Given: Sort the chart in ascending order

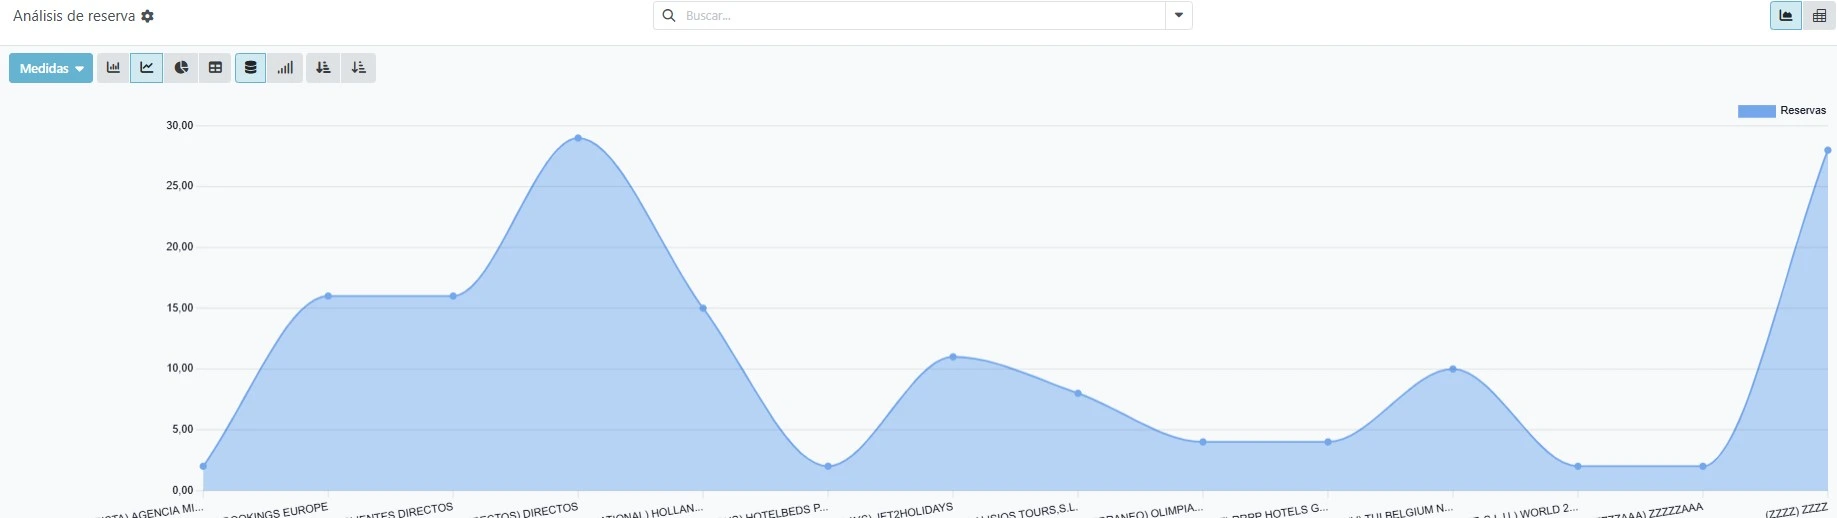Looking at the screenshot, I should (x=358, y=68).
